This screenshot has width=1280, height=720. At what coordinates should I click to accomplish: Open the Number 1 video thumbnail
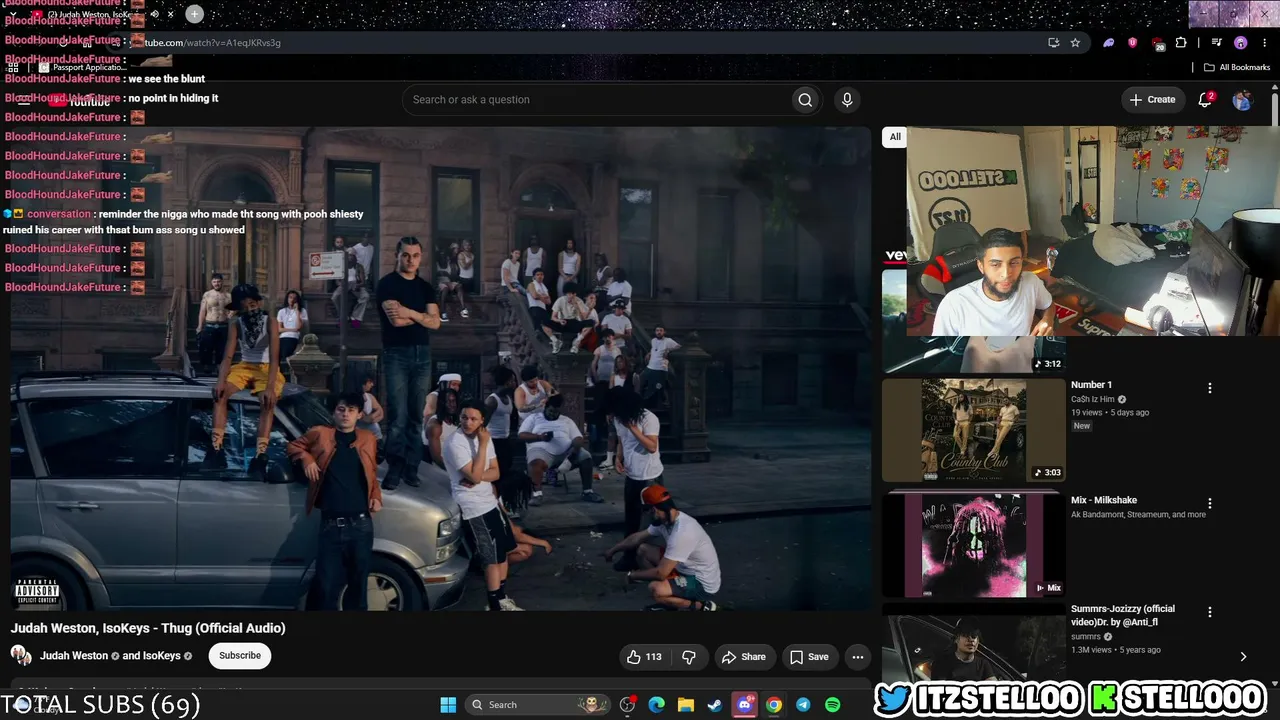pos(973,430)
